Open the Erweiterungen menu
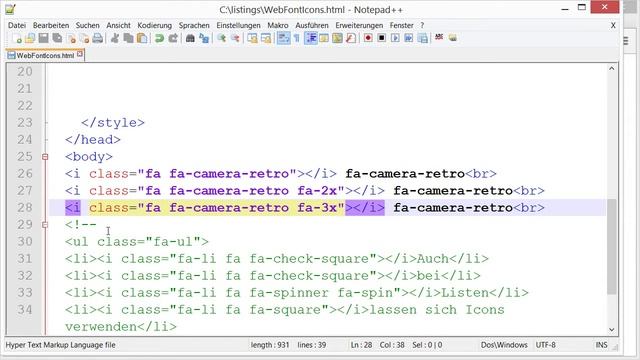Image resolution: width=640 pixels, height=360 pixels. [x=359, y=25]
